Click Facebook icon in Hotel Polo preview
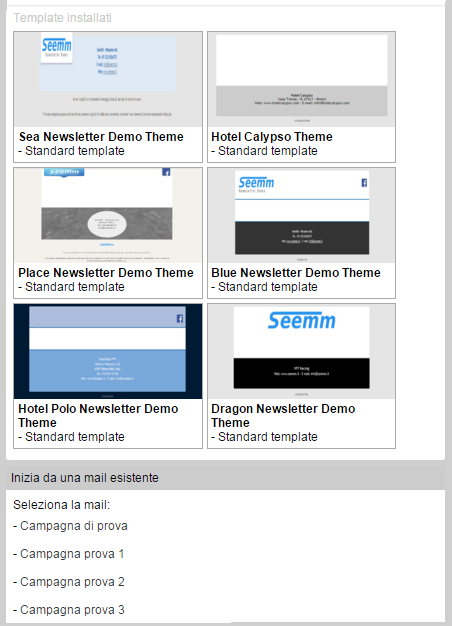The height and width of the screenshot is (626, 452). [180, 318]
